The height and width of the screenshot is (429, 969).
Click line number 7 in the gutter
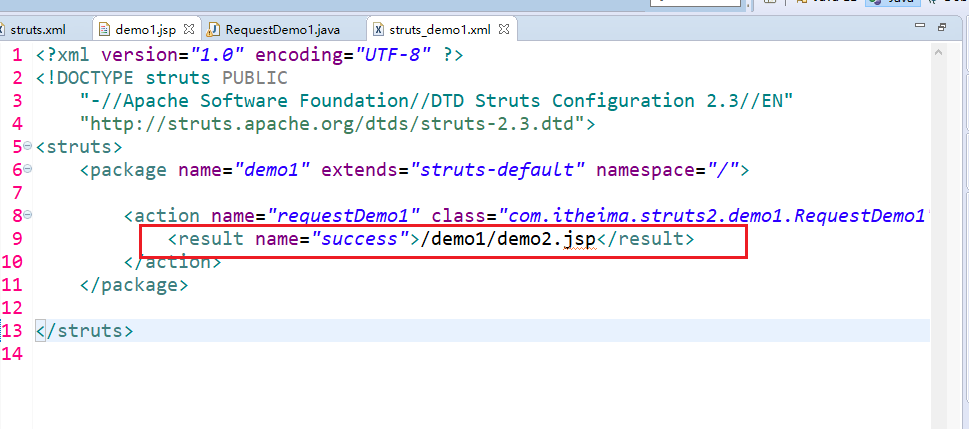coord(17,193)
